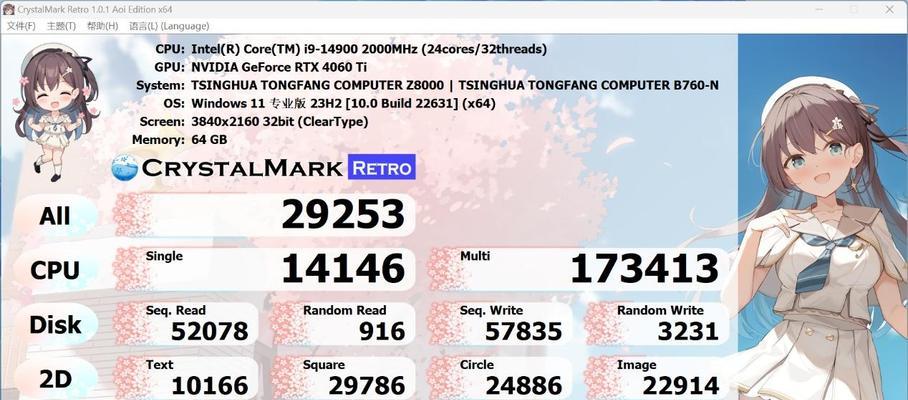Click the CrystalMark wordmark text
Screen dimensions: 908x400
(242, 168)
